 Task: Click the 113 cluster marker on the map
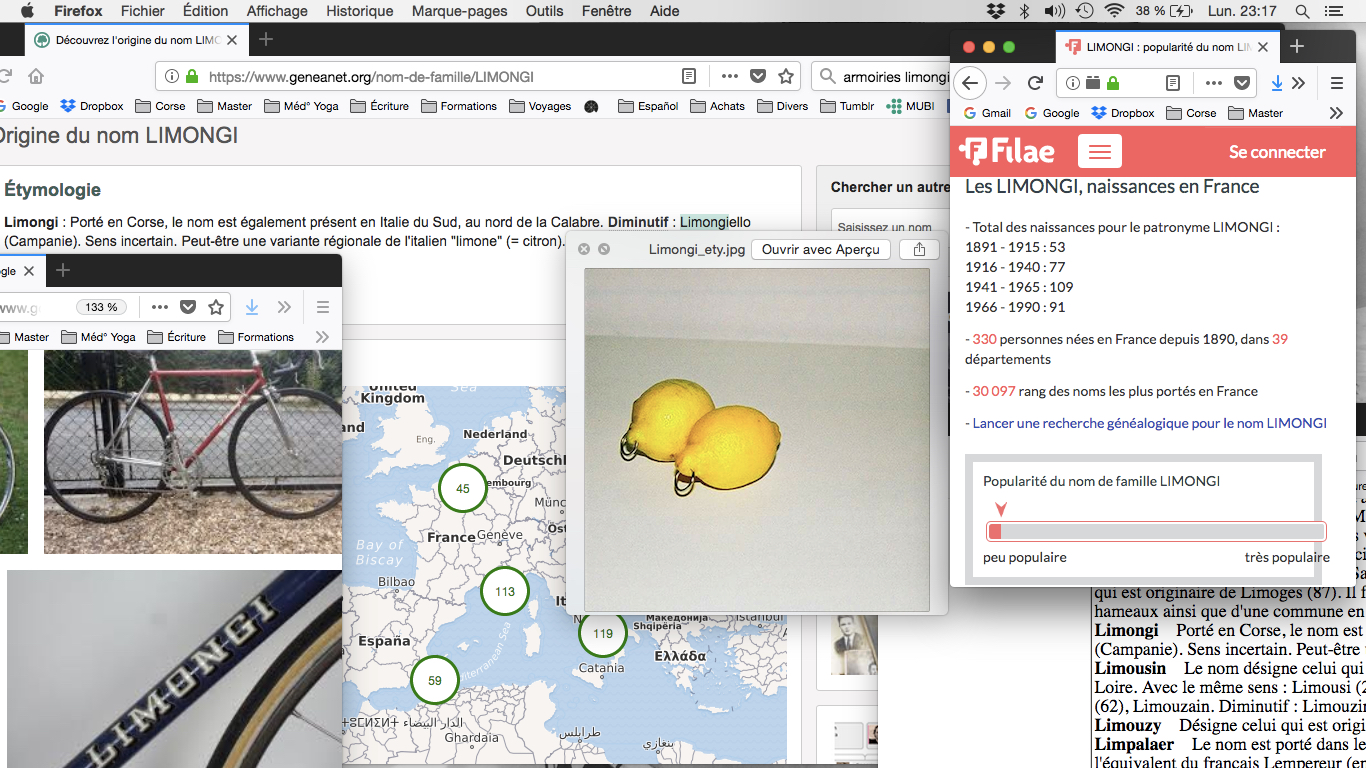(x=505, y=591)
